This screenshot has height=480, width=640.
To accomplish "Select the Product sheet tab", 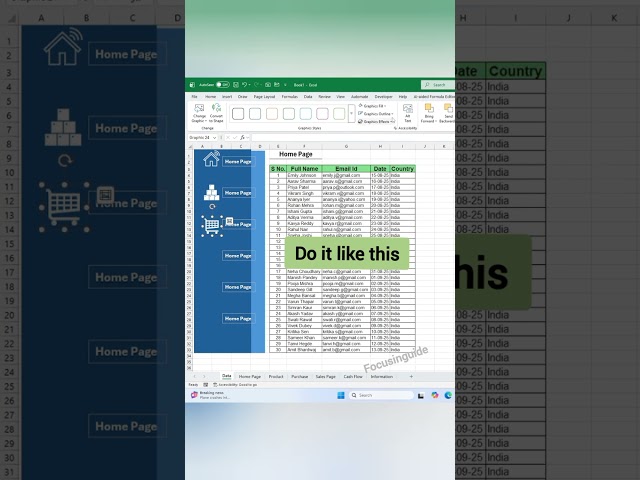I will [276, 376].
